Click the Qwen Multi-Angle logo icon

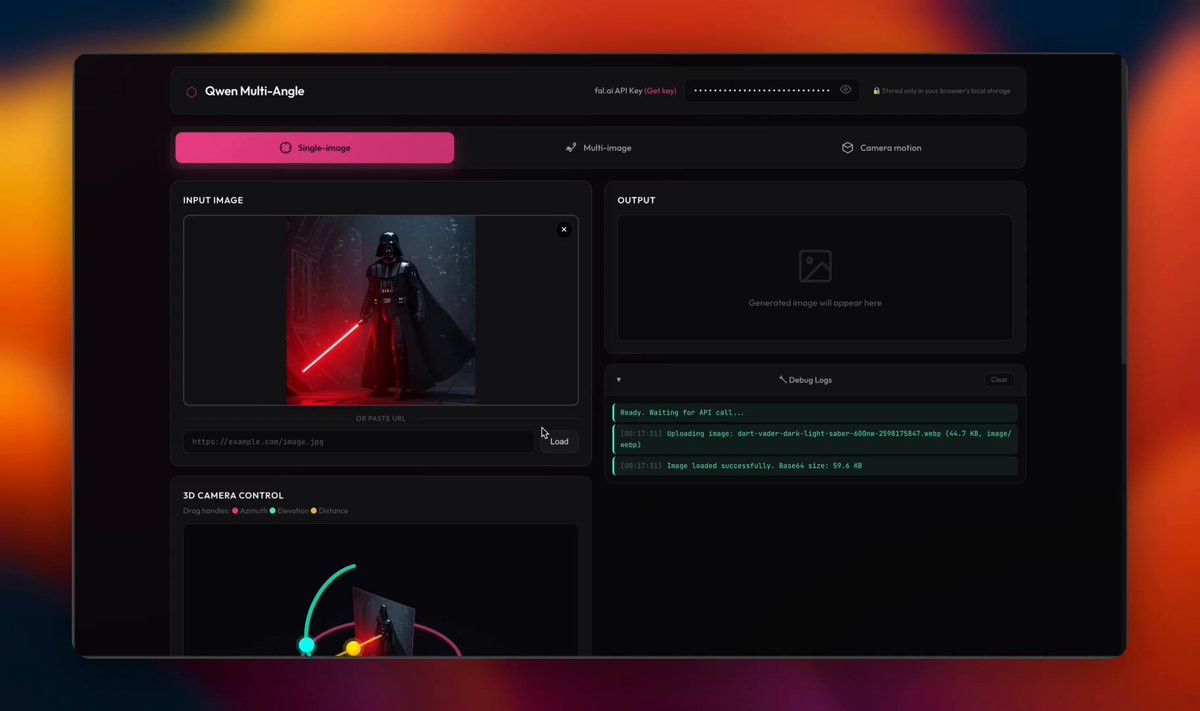[191, 92]
